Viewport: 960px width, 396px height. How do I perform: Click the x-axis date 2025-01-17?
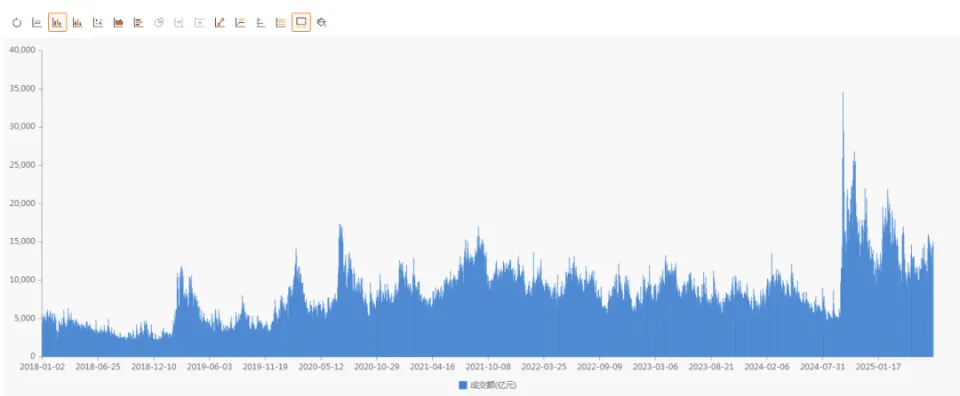coord(878,367)
